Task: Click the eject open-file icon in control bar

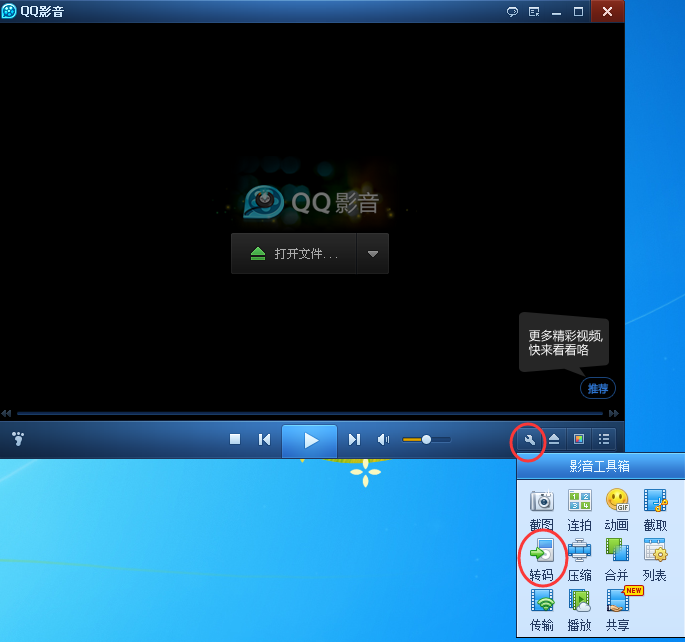Action: [554, 439]
